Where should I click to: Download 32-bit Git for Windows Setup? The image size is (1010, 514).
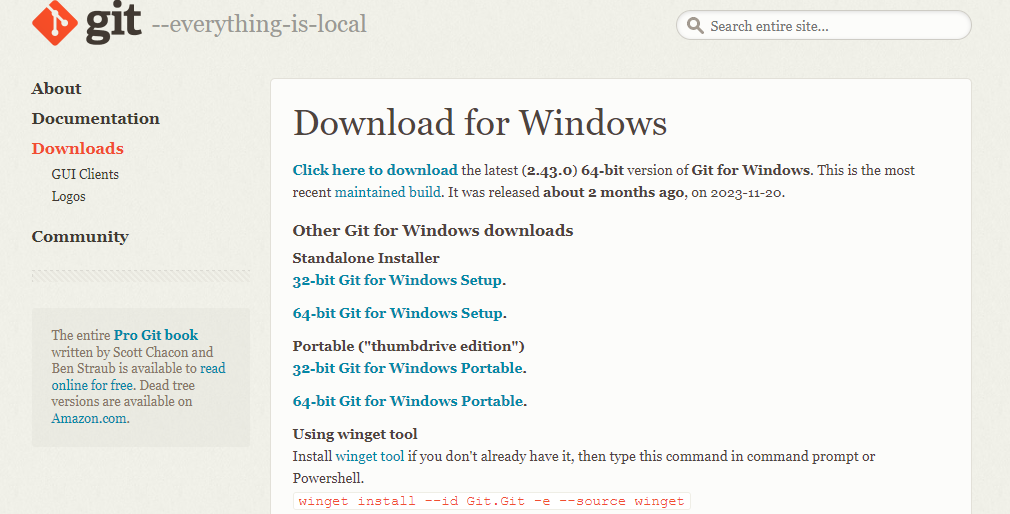[397, 280]
